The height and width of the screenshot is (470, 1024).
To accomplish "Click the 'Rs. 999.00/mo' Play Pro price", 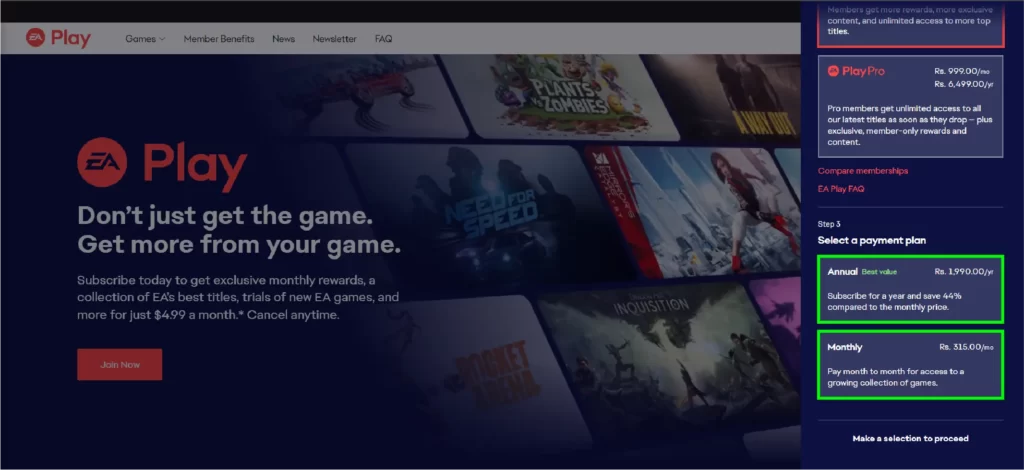I will [x=964, y=71].
